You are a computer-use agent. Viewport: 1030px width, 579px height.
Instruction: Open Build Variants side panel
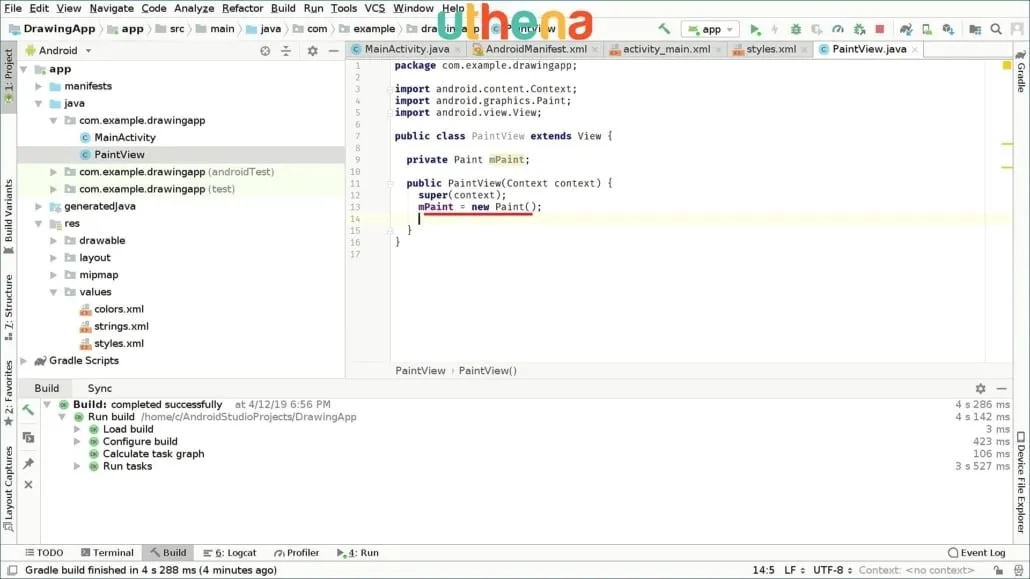9,216
